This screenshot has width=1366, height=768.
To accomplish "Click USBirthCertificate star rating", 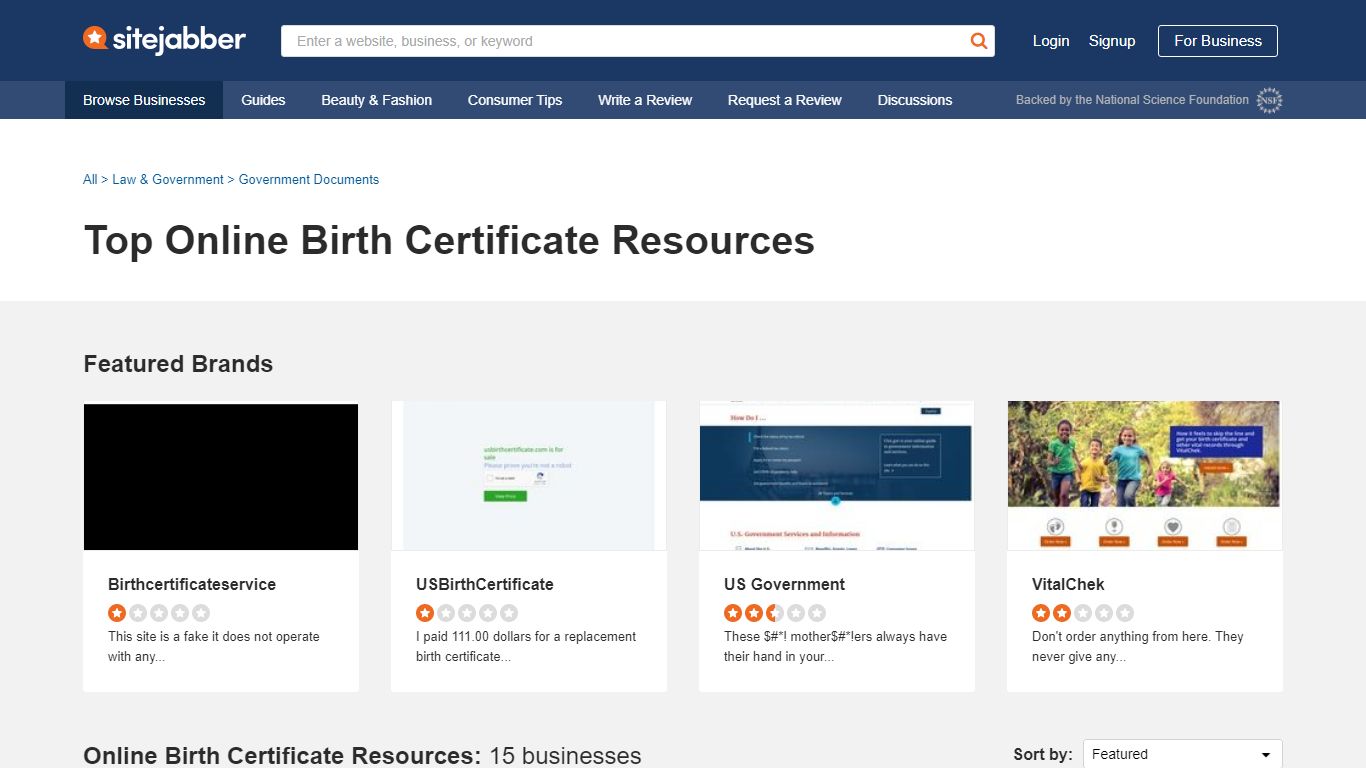I will (x=467, y=613).
